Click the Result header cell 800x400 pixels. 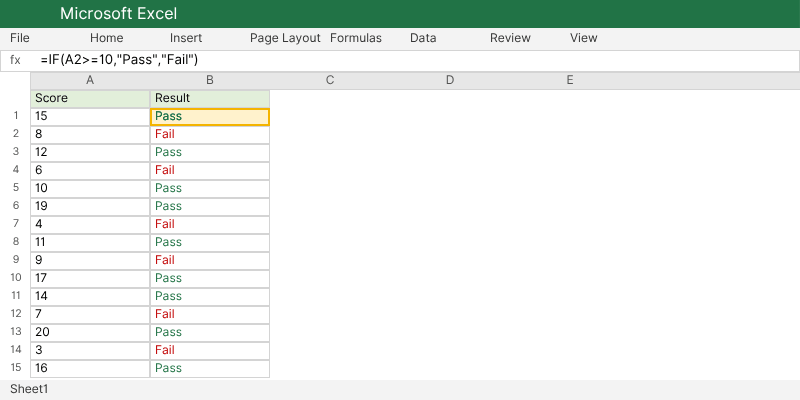[210, 98]
